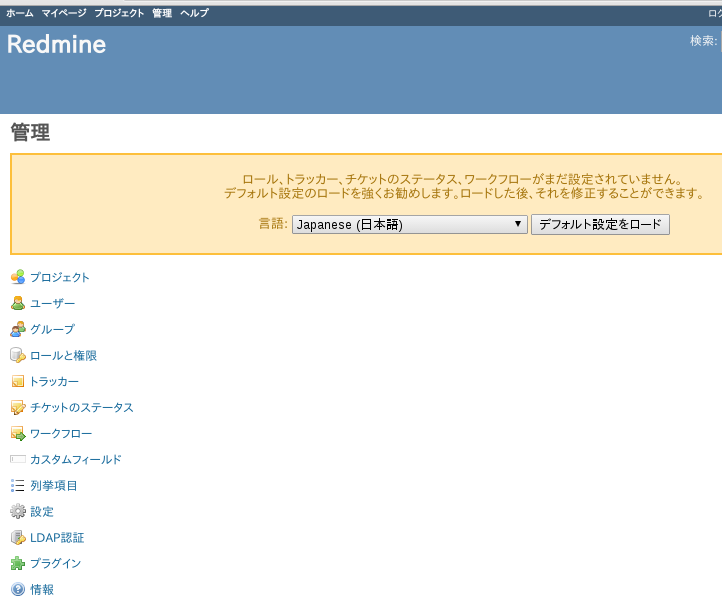Open 設定 settings link
Image resolution: width=722 pixels, height=614 pixels.
42,511
